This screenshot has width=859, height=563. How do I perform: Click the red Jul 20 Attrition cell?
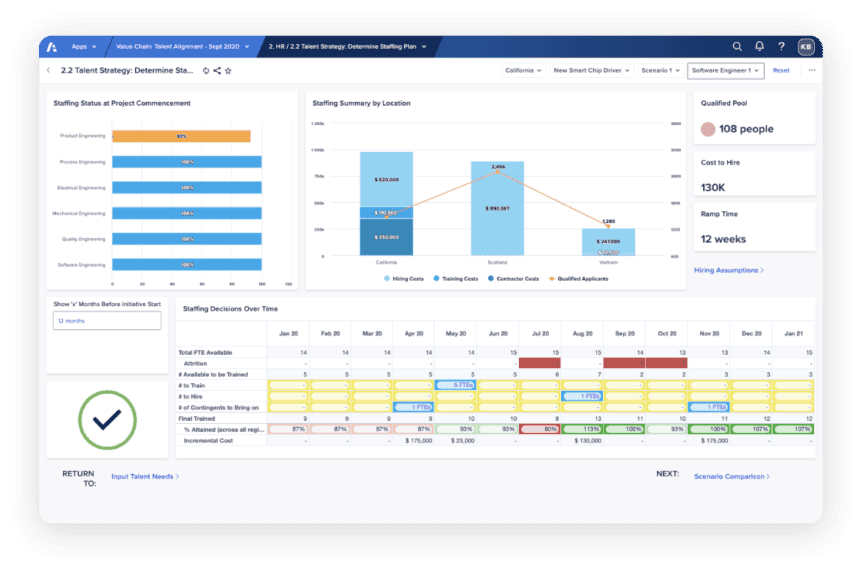[540, 363]
